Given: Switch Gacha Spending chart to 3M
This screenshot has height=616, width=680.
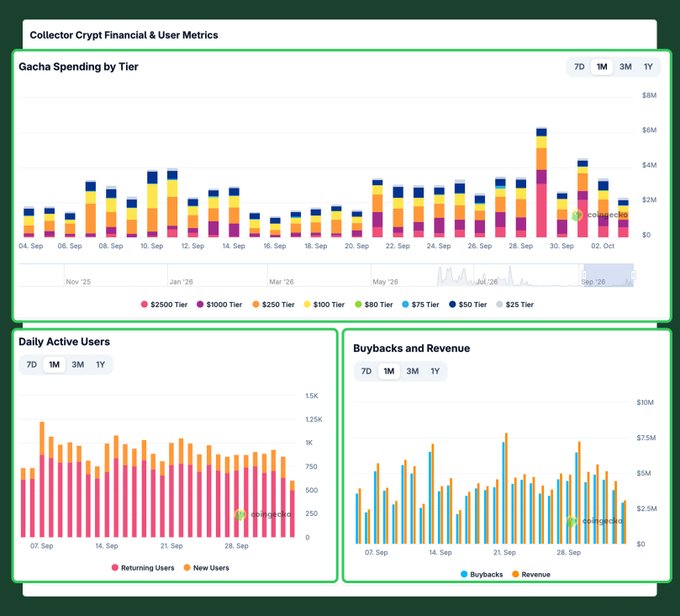Looking at the screenshot, I should click(625, 67).
